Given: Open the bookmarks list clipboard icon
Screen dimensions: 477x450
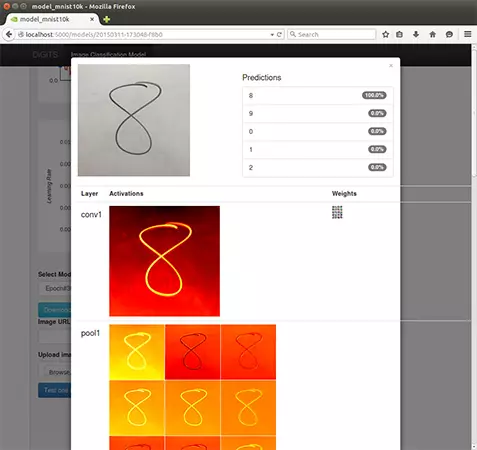Looking at the screenshot, I should [x=399, y=34].
